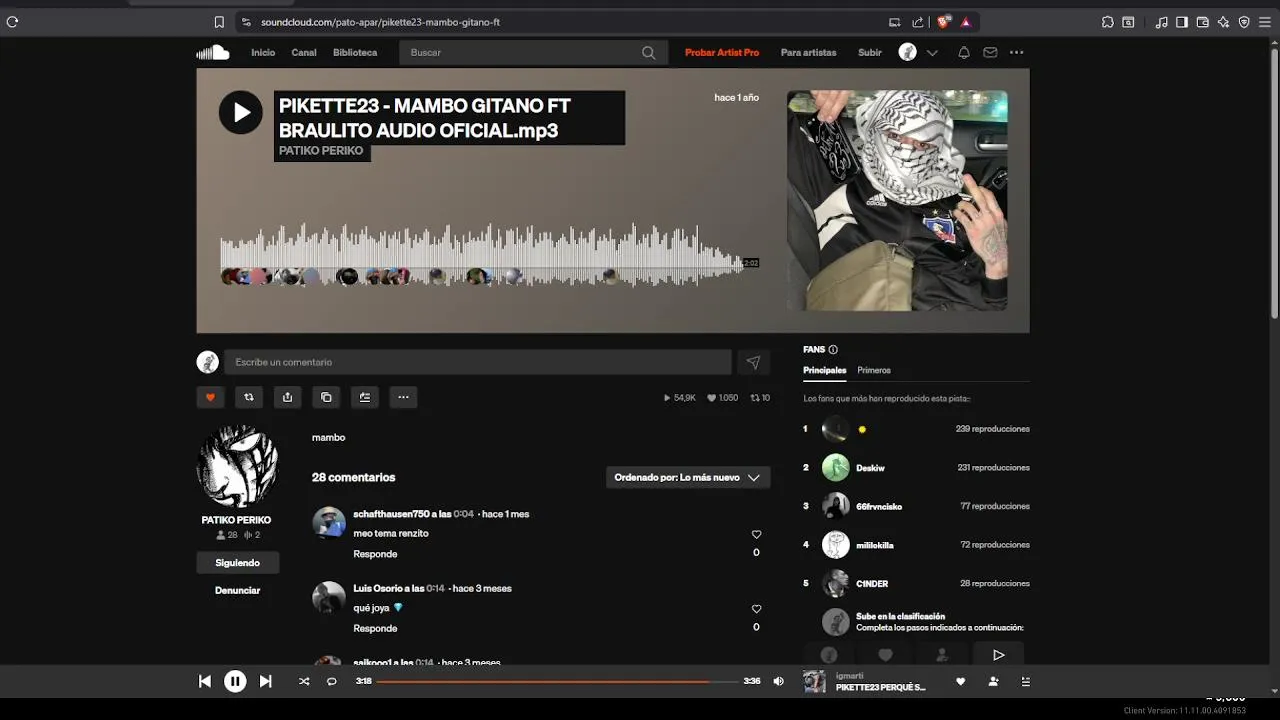Viewport: 1280px width, 720px height.
Task: Open the messages envelope icon
Action: pyautogui.click(x=990, y=52)
